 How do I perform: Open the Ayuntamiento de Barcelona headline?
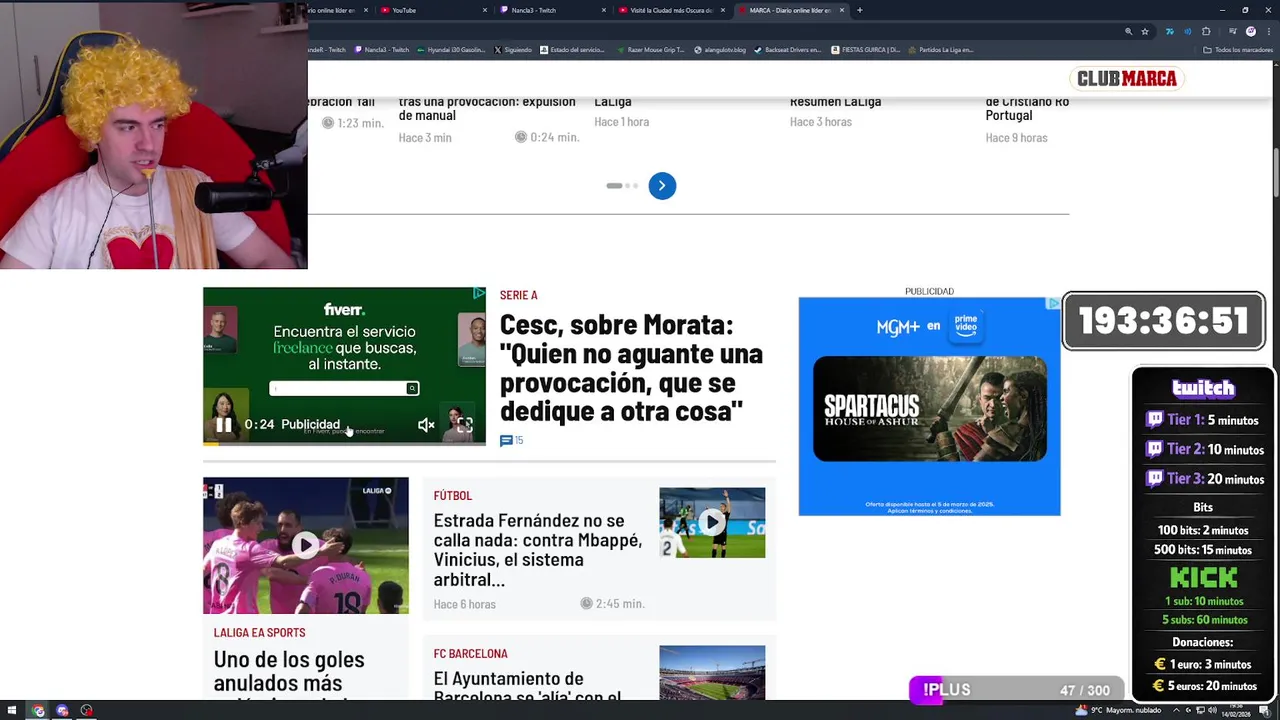point(527,686)
